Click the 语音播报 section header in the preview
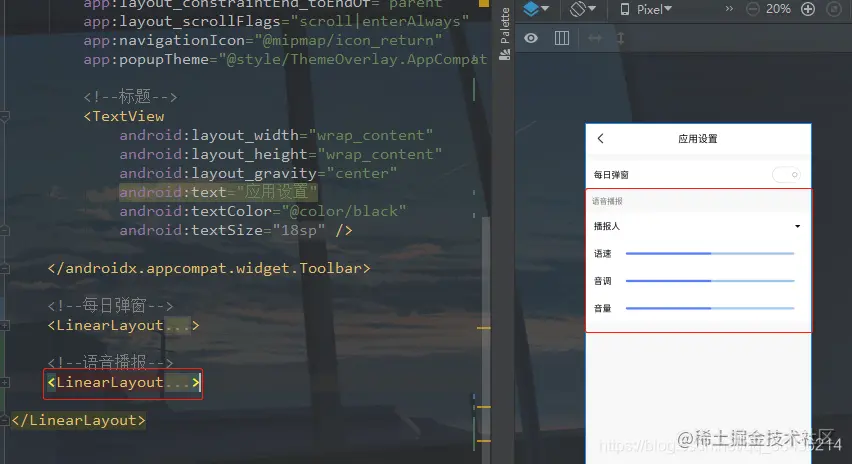This screenshot has width=852, height=464. point(607,201)
